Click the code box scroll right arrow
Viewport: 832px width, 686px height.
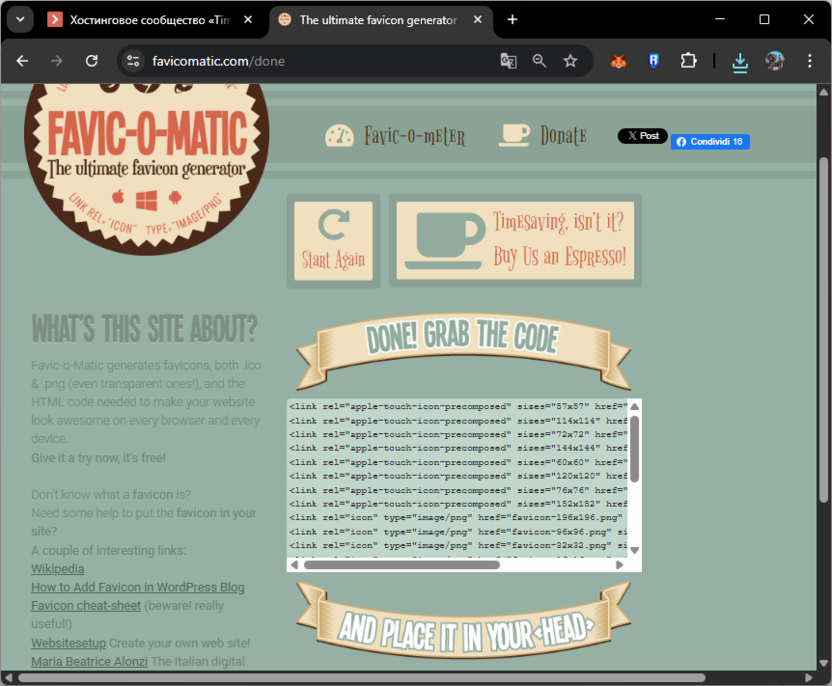tap(619, 565)
